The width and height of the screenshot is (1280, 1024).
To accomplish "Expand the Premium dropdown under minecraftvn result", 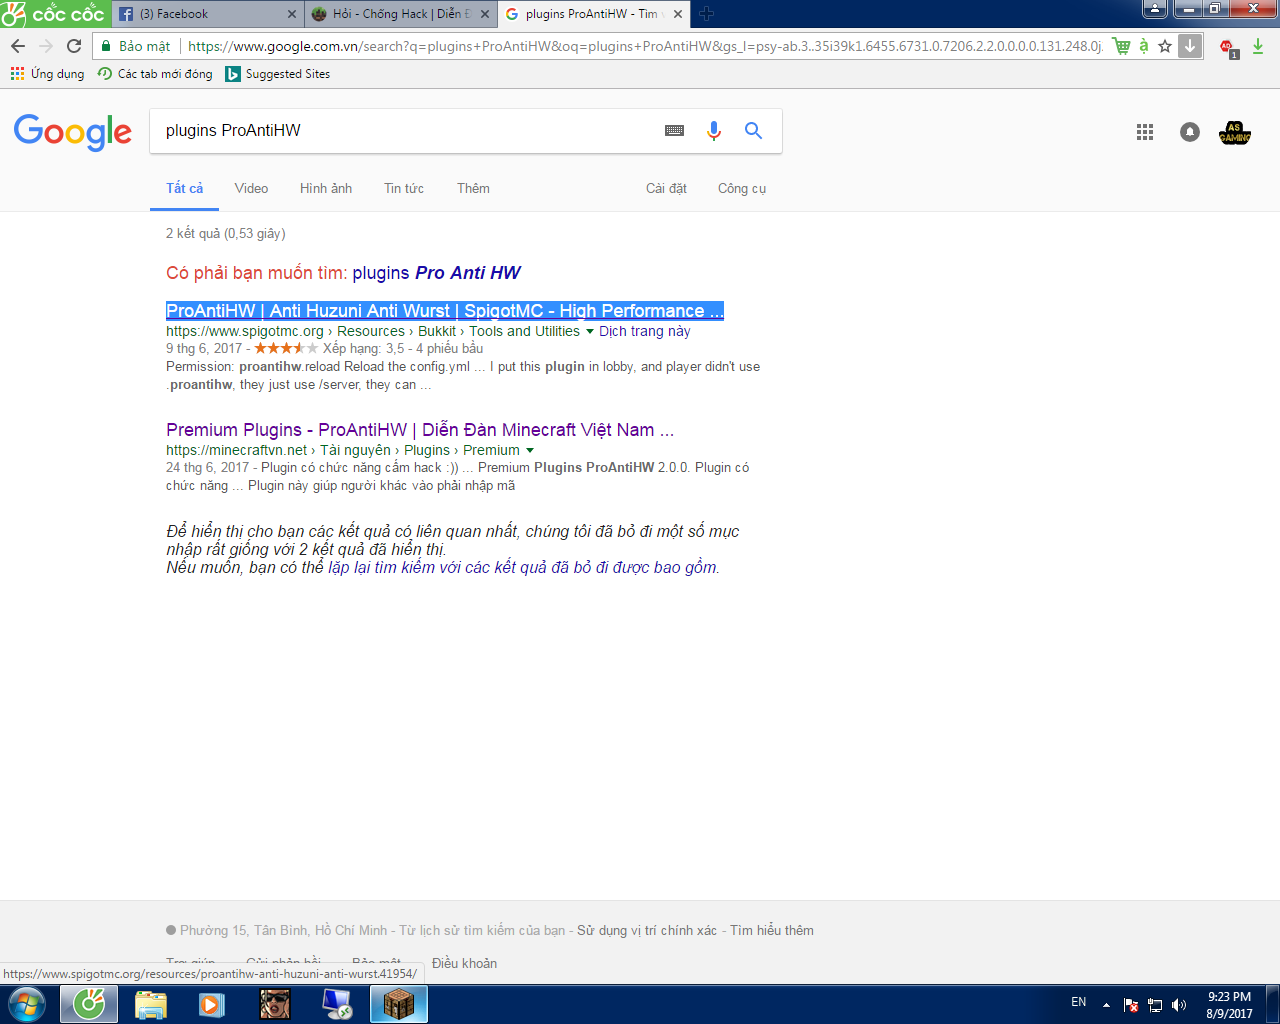I will (531, 450).
